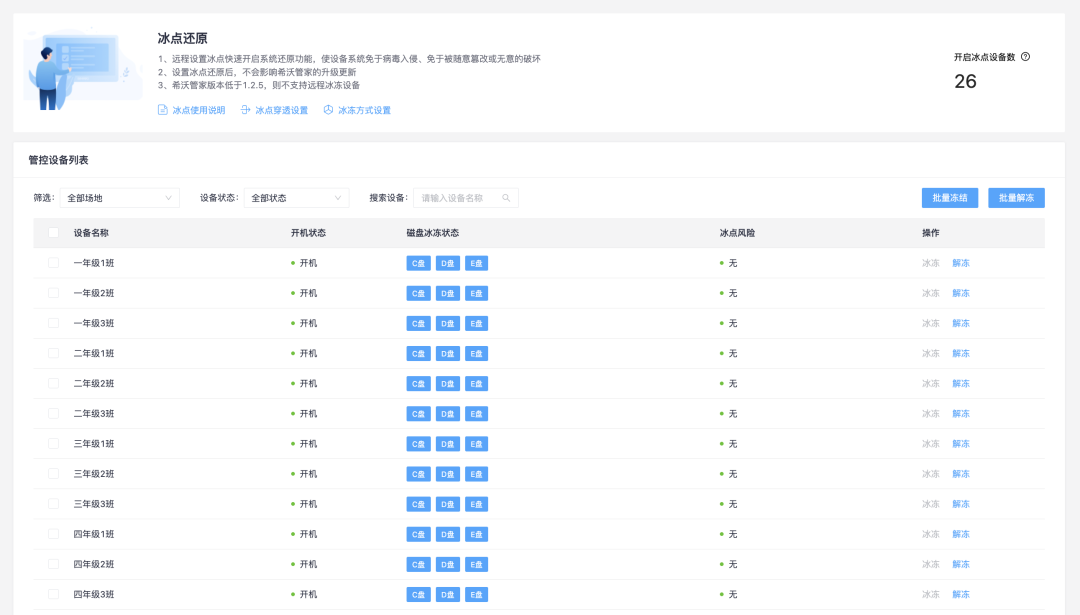Image resolution: width=1080 pixels, height=615 pixels.
Task: Click the D盘 tag for 三年级1班
Action: tap(448, 444)
